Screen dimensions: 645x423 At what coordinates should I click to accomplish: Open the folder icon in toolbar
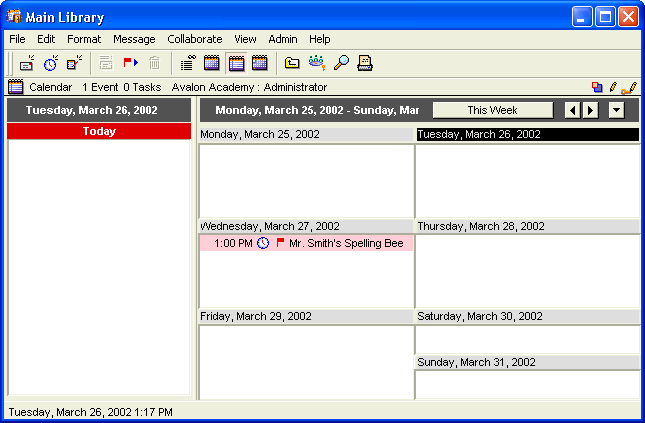292,63
